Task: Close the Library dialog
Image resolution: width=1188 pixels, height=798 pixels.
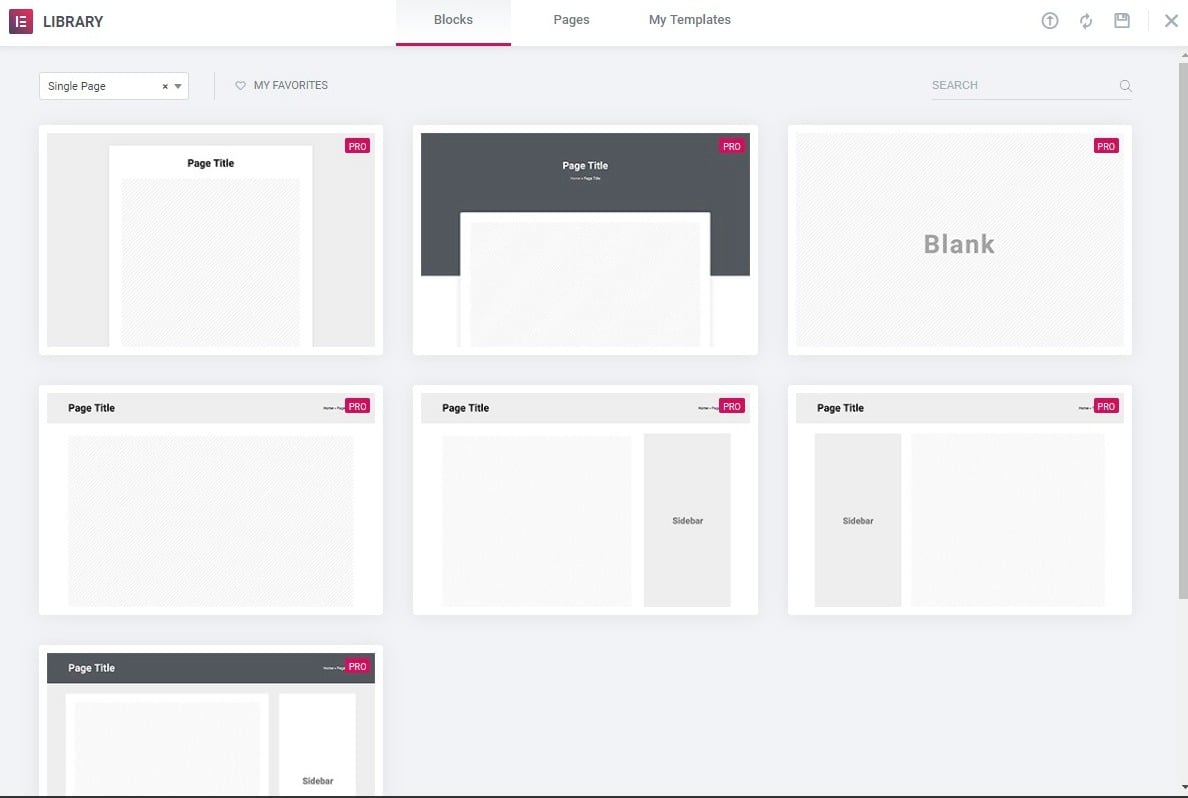Action: [1171, 21]
